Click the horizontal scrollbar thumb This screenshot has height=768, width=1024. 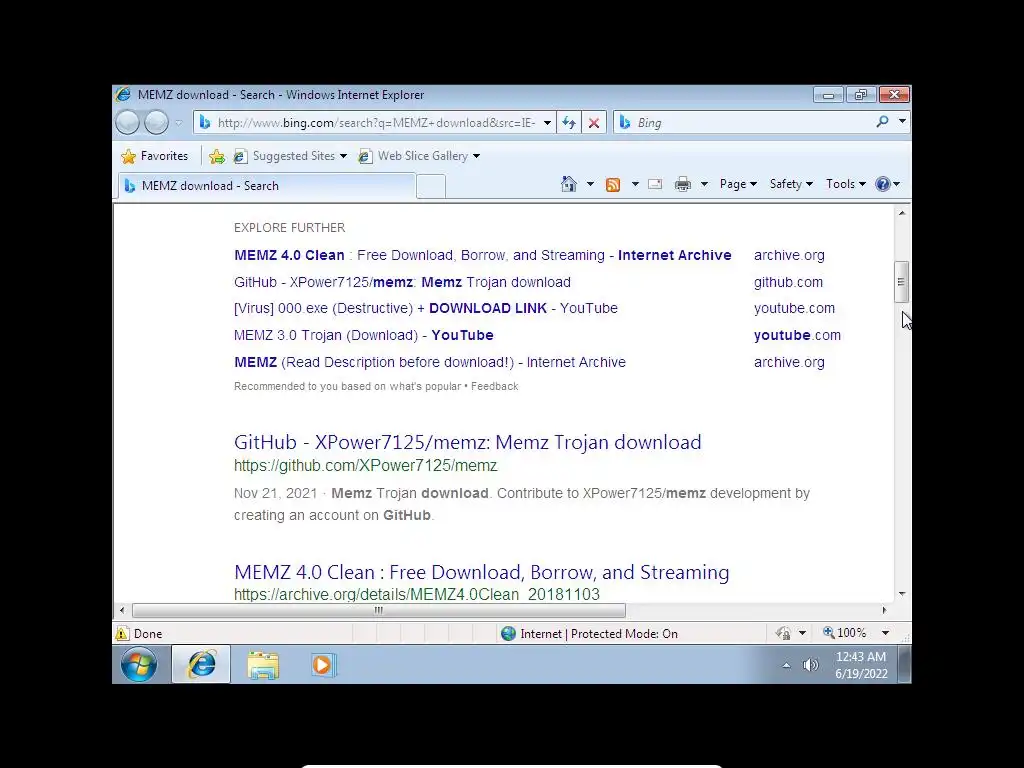(379, 611)
